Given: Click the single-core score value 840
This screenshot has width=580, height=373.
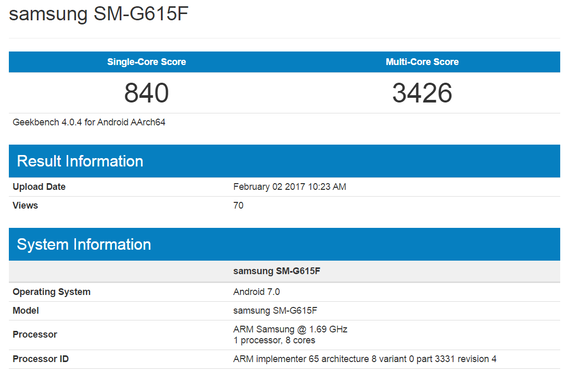Looking at the screenshot, I should [x=146, y=93].
